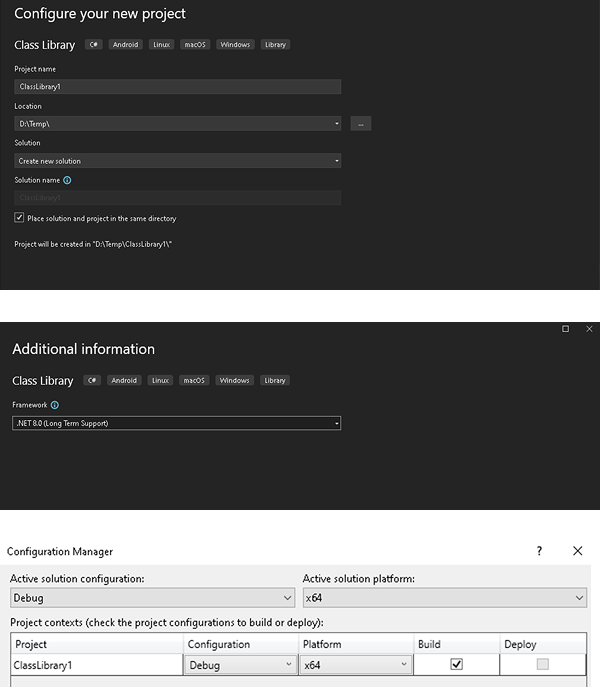Toggle the Build checkbox for ClassLibrary1
600x687 pixels.
coord(456,664)
